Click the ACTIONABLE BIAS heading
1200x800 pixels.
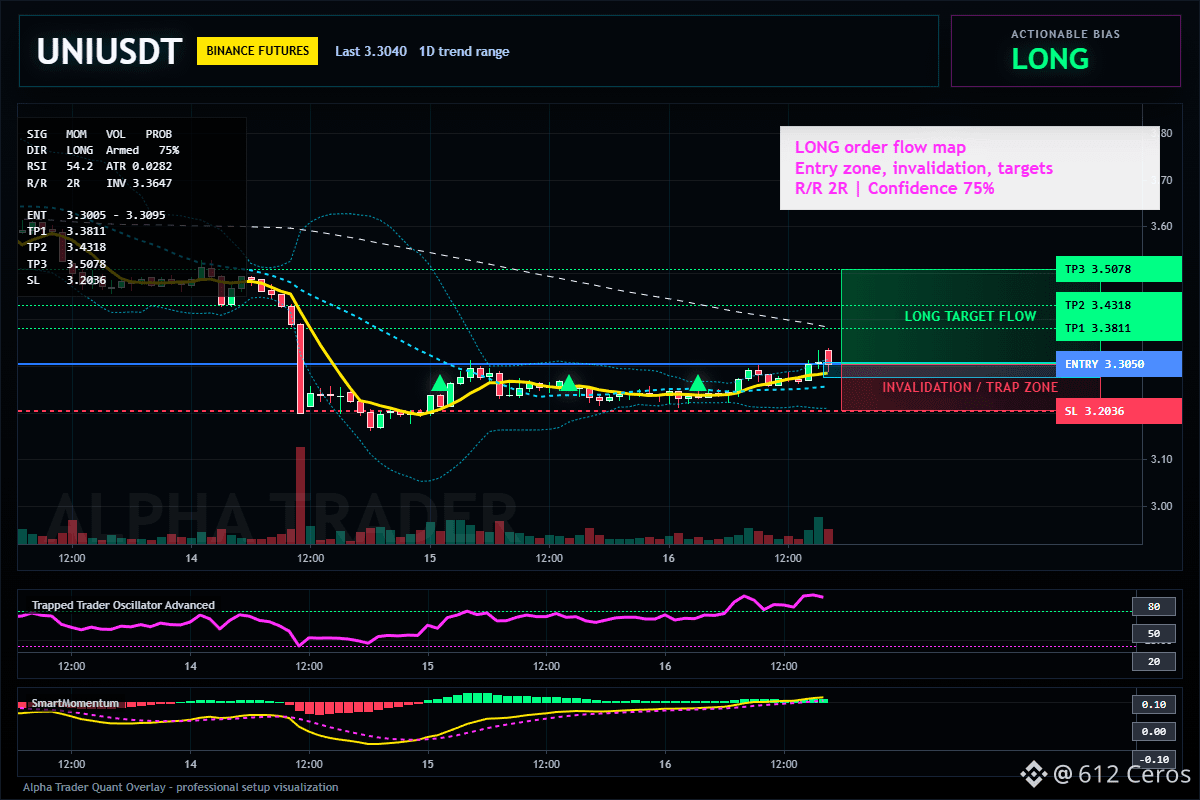tap(1065, 34)
